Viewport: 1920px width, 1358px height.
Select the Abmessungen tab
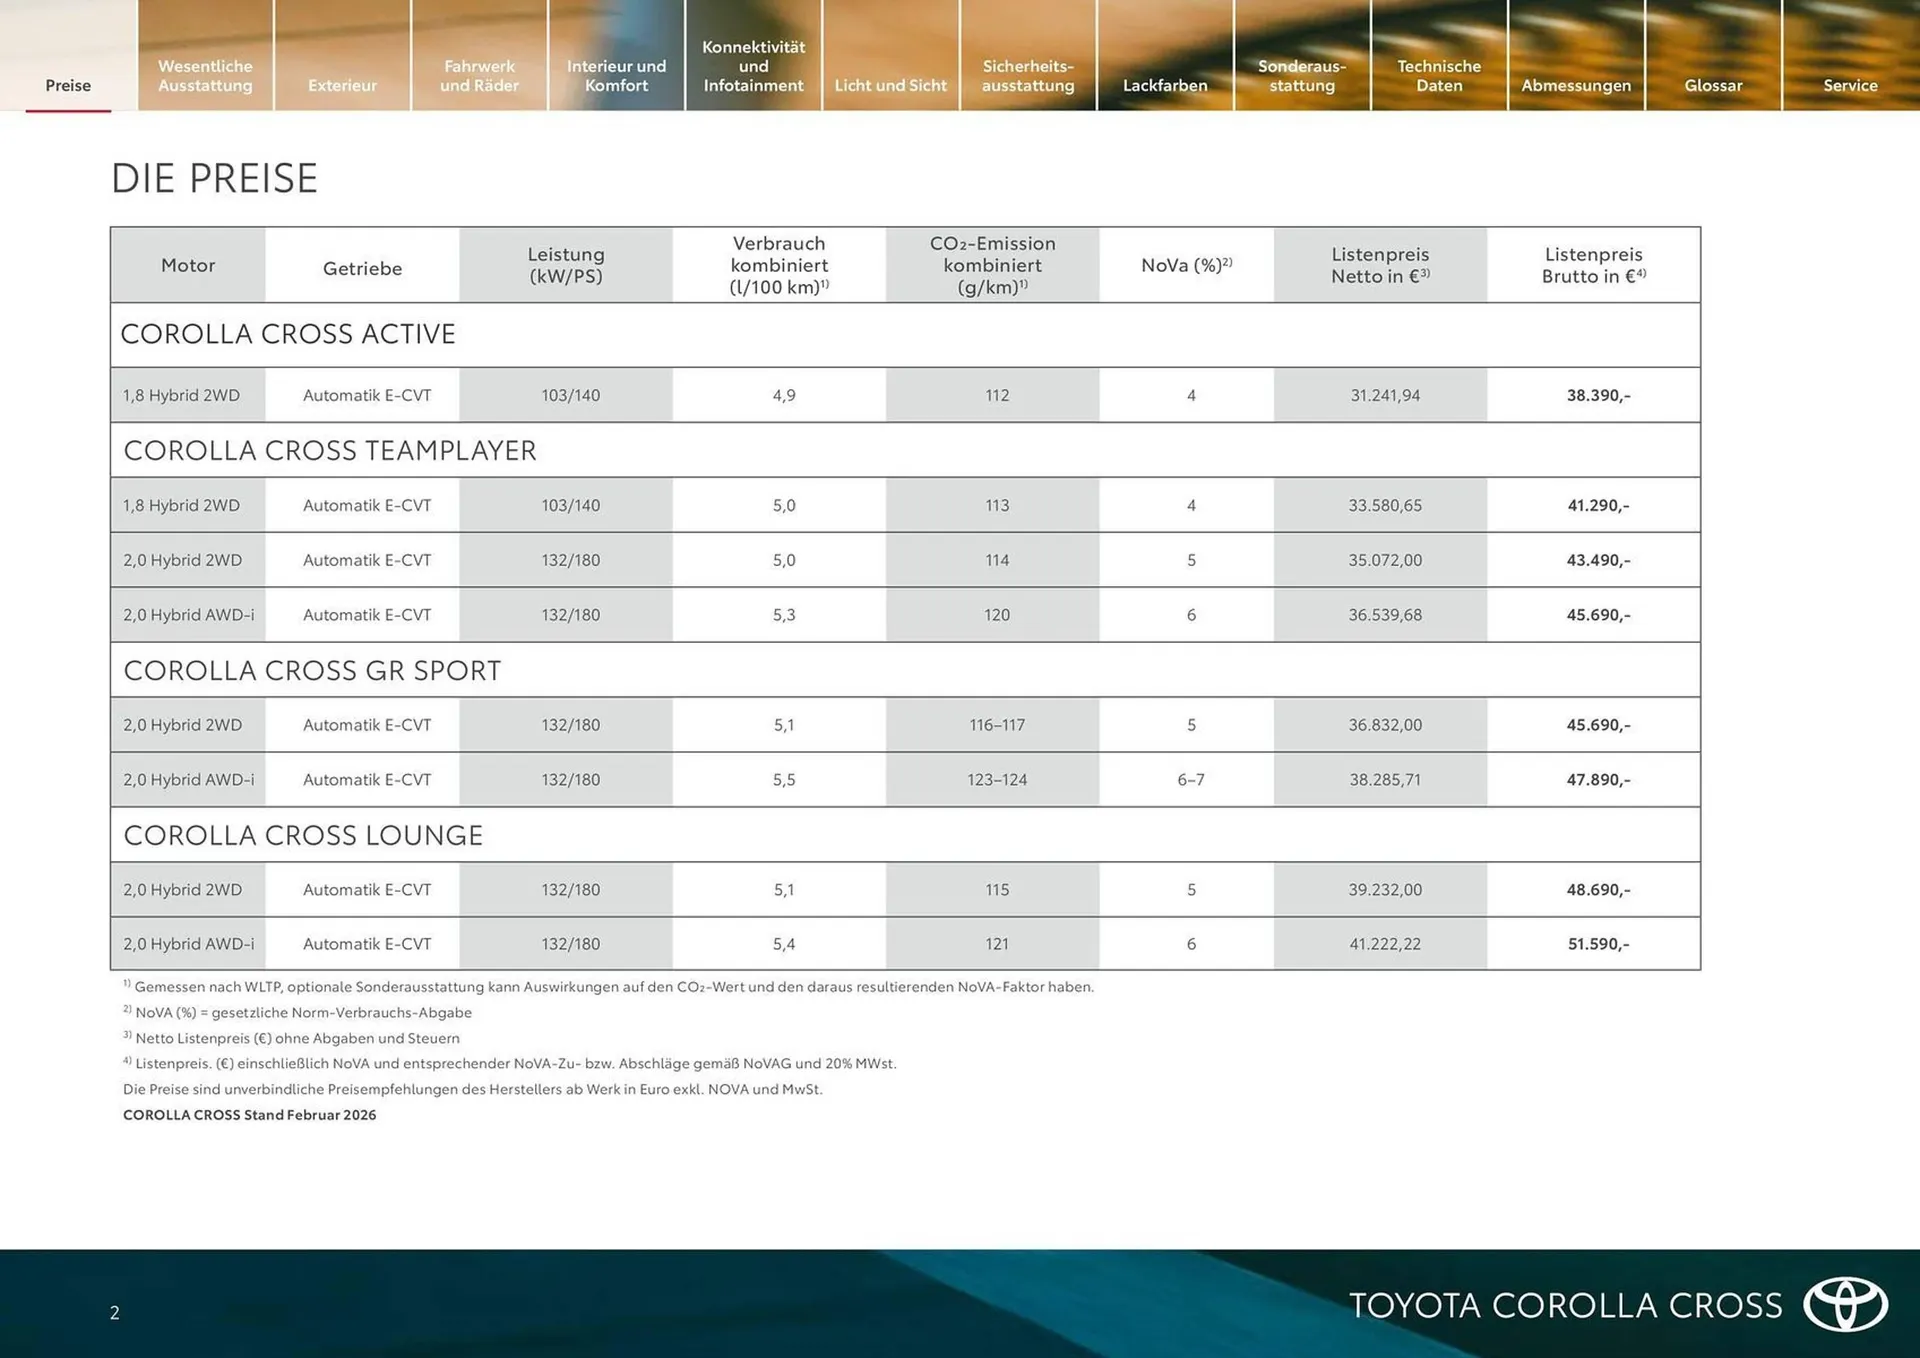click(x=1575, y=85)
